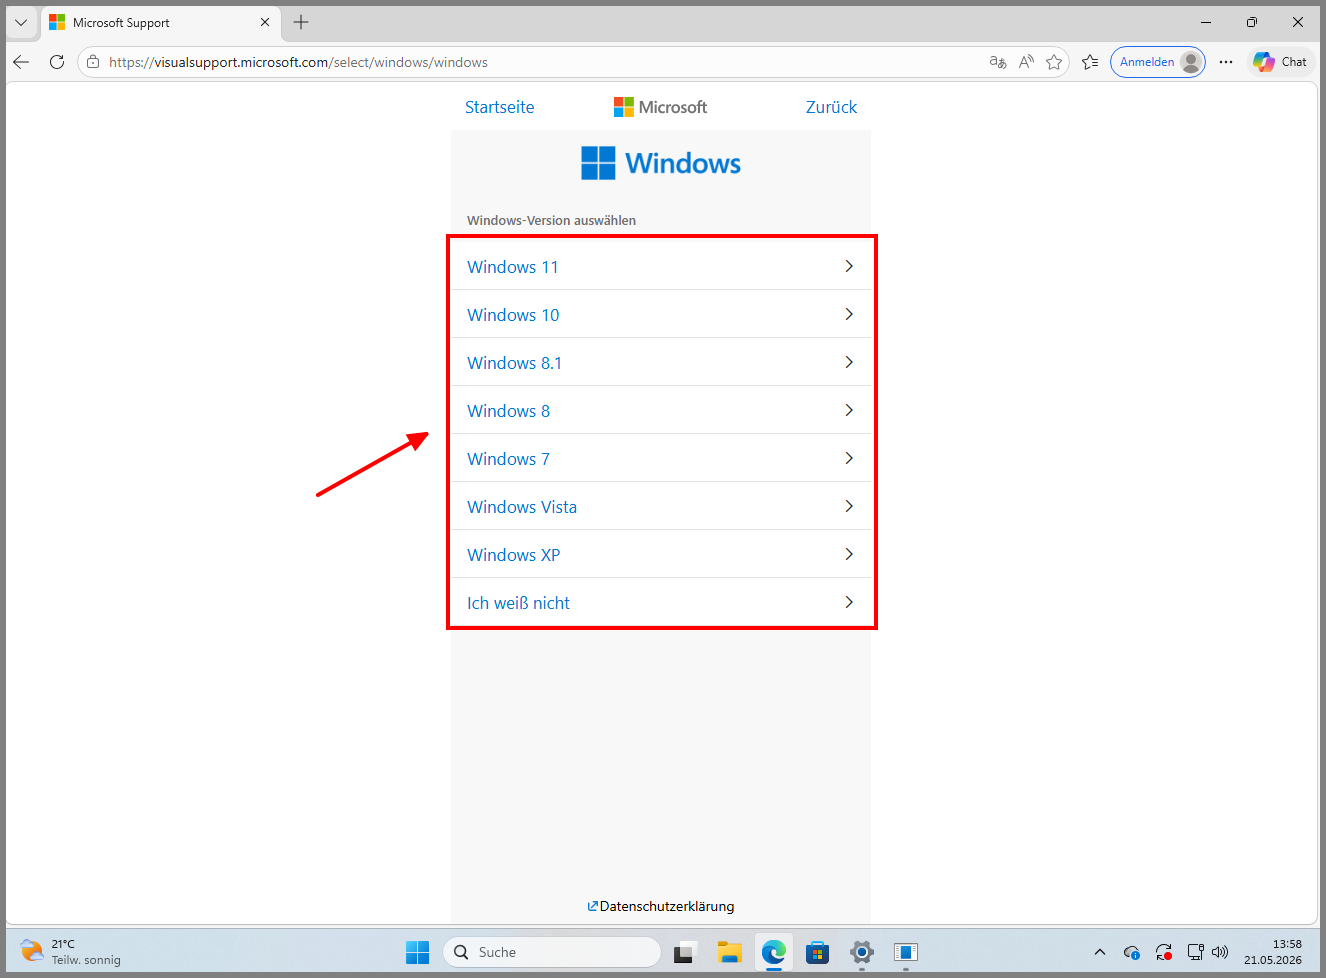Click the read aloud icon
Viewport: 1326px width, 978px height.
click(1026, 62)
